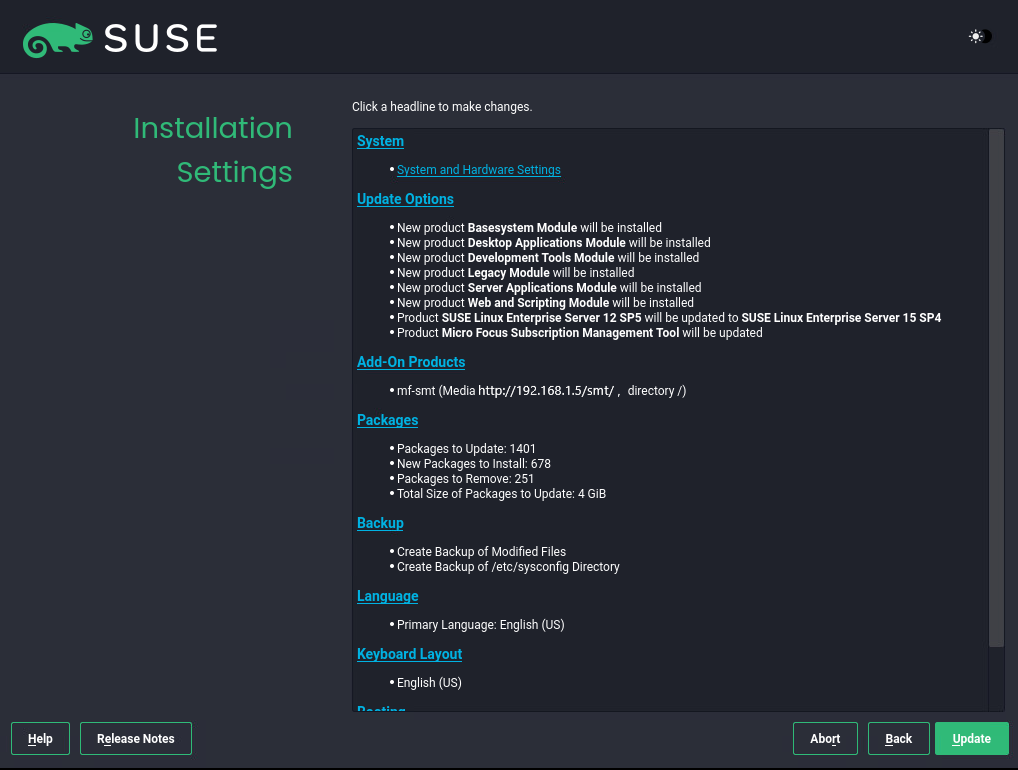Open the Update Options headline
The height and width of the screenshot is (770, 1018).
tap(405, 199)
